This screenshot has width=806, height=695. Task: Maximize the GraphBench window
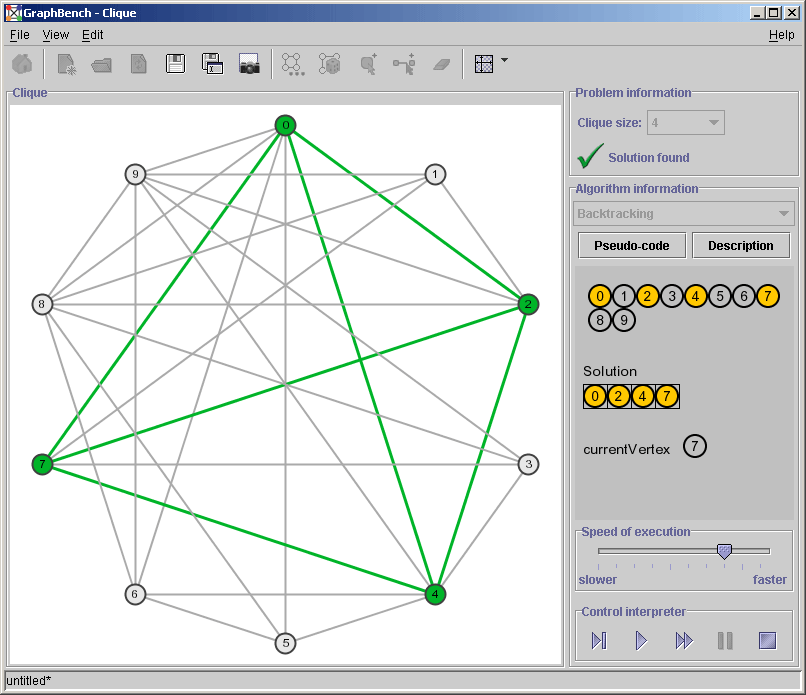tap(774, 13)
